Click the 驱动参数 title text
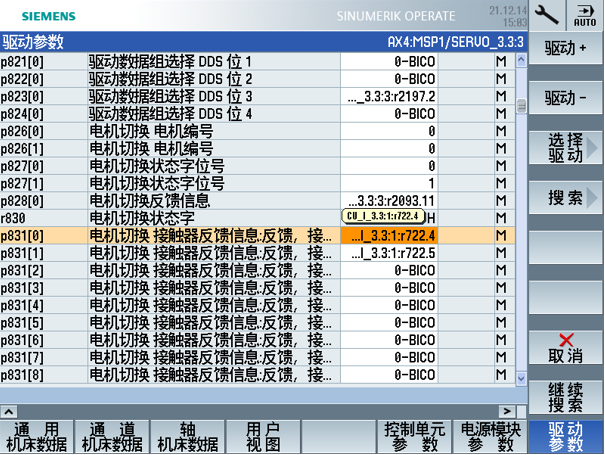This screenshot has height=455, width=605. click(33, 42)
